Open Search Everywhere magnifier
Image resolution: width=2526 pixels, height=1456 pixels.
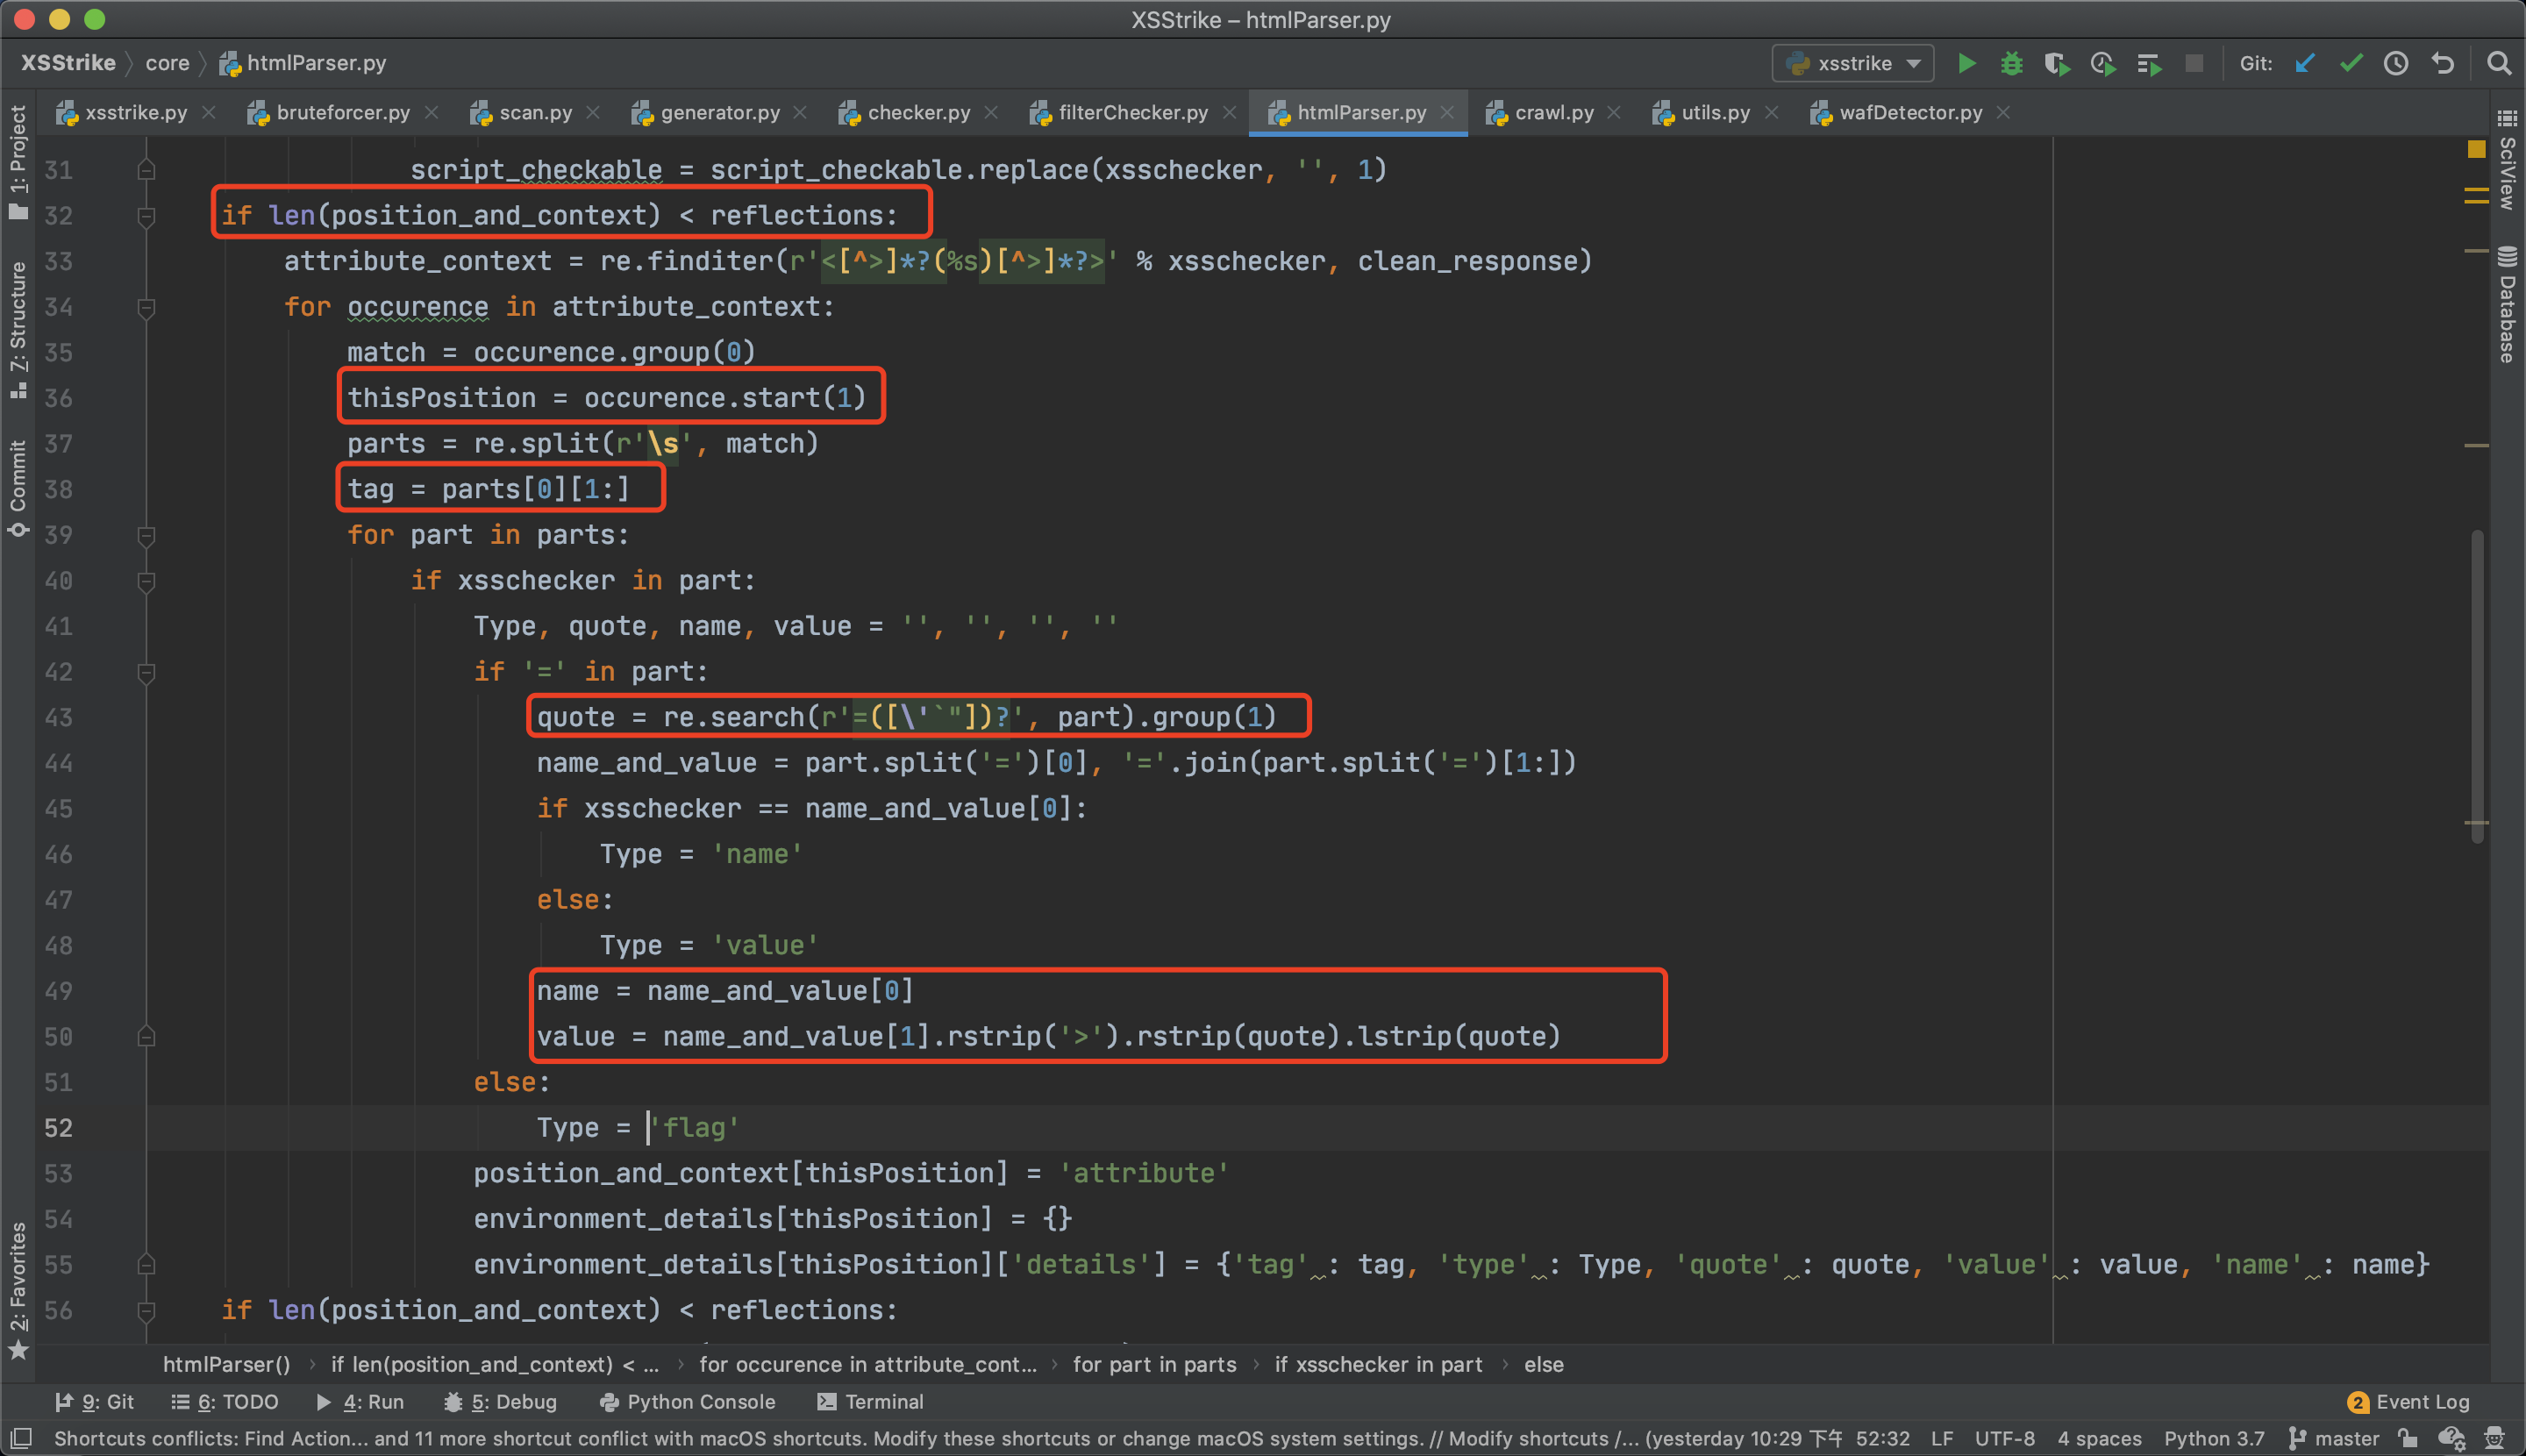click(x=2498, y=63)
